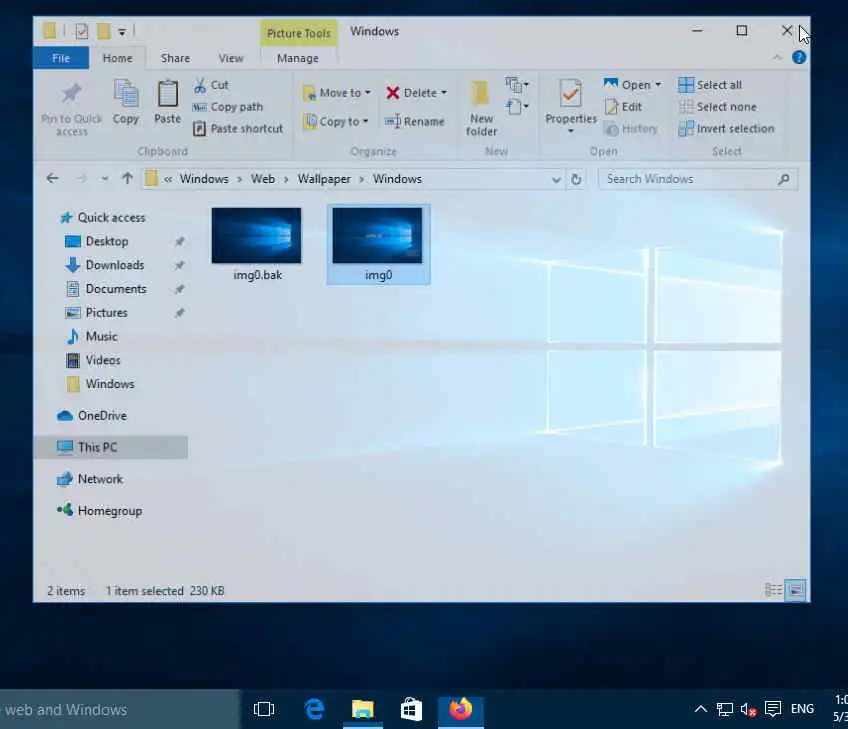Open Customize Quick Access Toolbar dropdown
The width and height of the screenshot is (848, 729).
click(x=122, y=32)
